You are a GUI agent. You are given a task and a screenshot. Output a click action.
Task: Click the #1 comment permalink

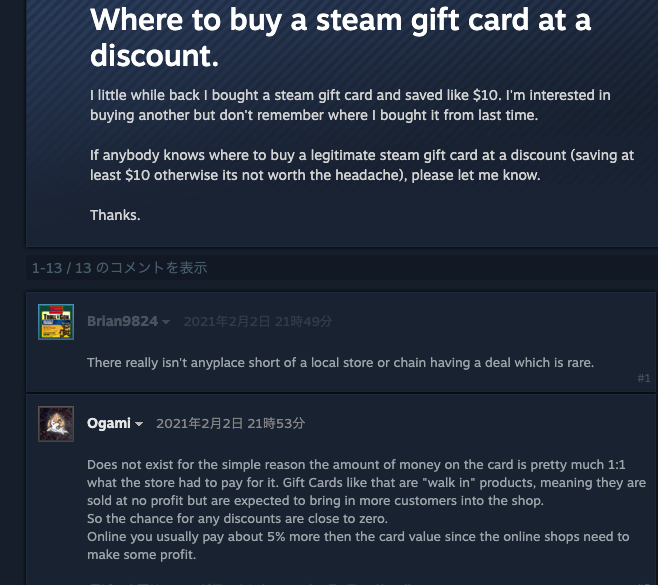(644, 379)
